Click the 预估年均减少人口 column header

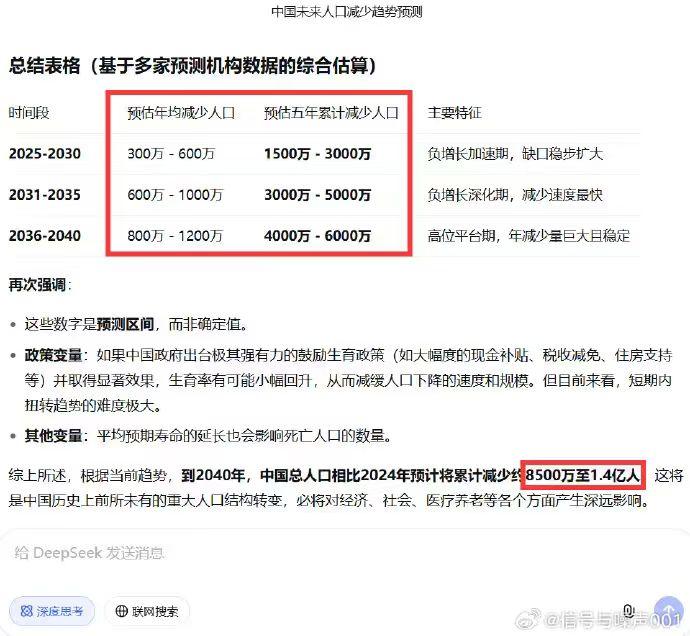coord(181,113)
